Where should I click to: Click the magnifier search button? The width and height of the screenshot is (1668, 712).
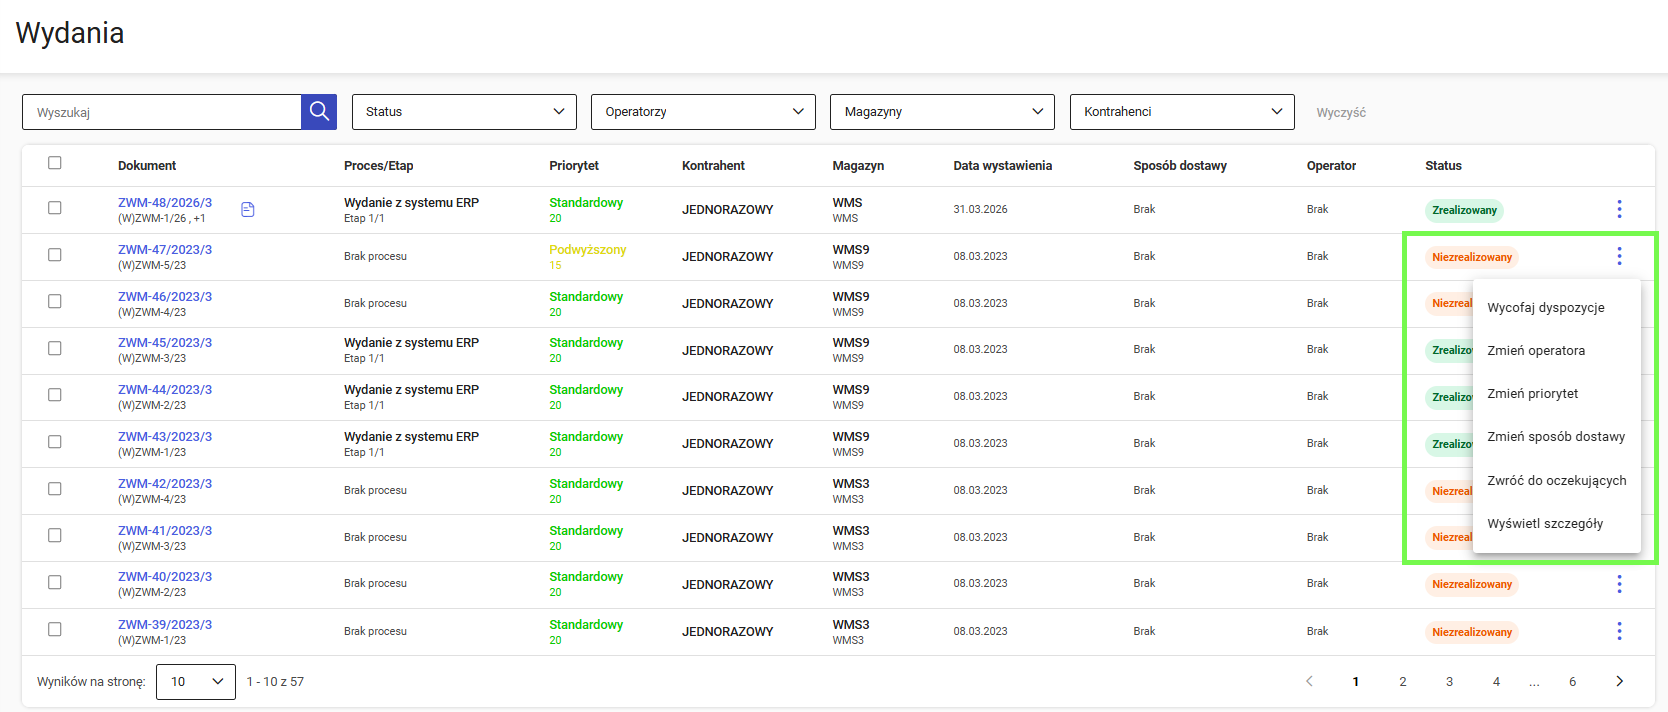tap(319, 112)
